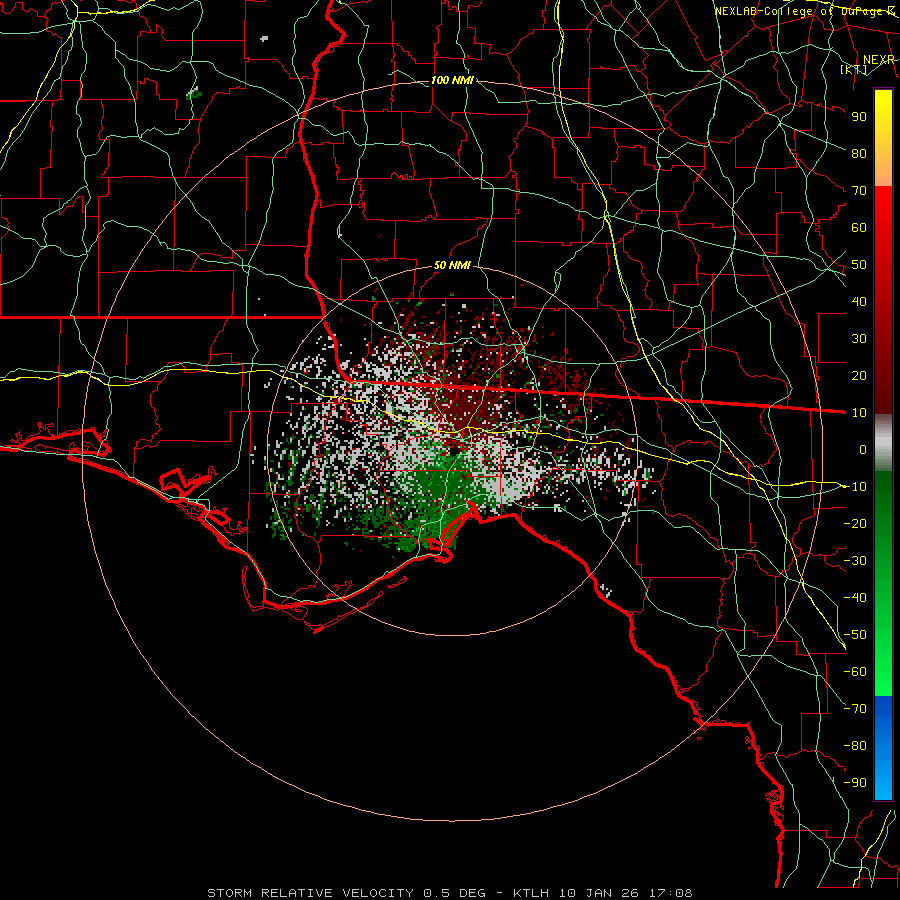Click the [KT] units label
The image size is (900, 900).
click(854, 69)
